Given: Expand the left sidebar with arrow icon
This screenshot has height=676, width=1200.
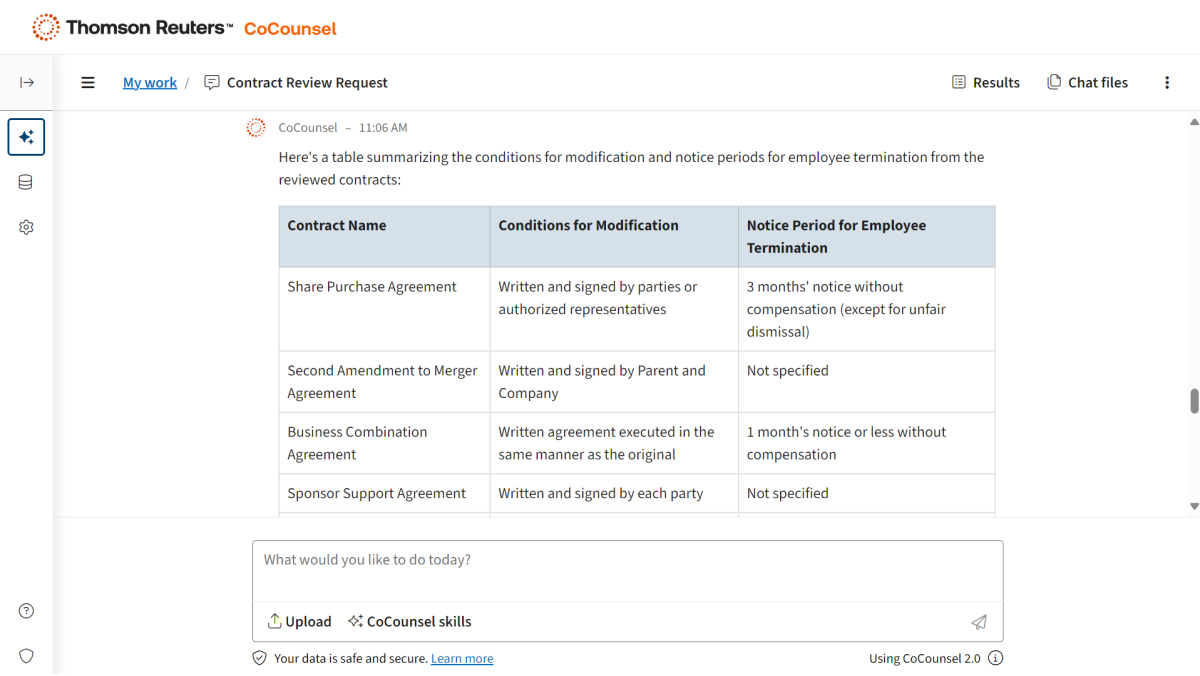Looking at the screenshot, I should [27, 83].
